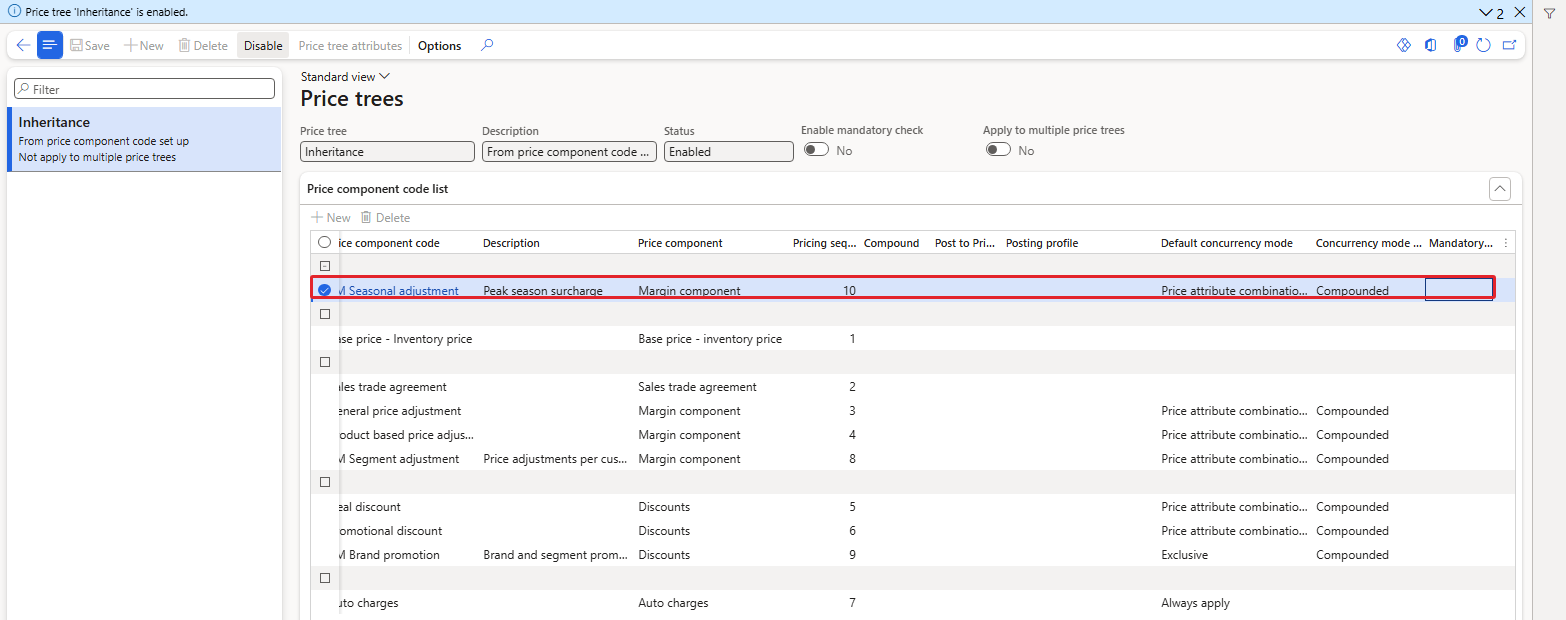This screenshot has height=620, width=1566.
Task: Toggle Enable mandatory check switch
Action: [816, 150]
